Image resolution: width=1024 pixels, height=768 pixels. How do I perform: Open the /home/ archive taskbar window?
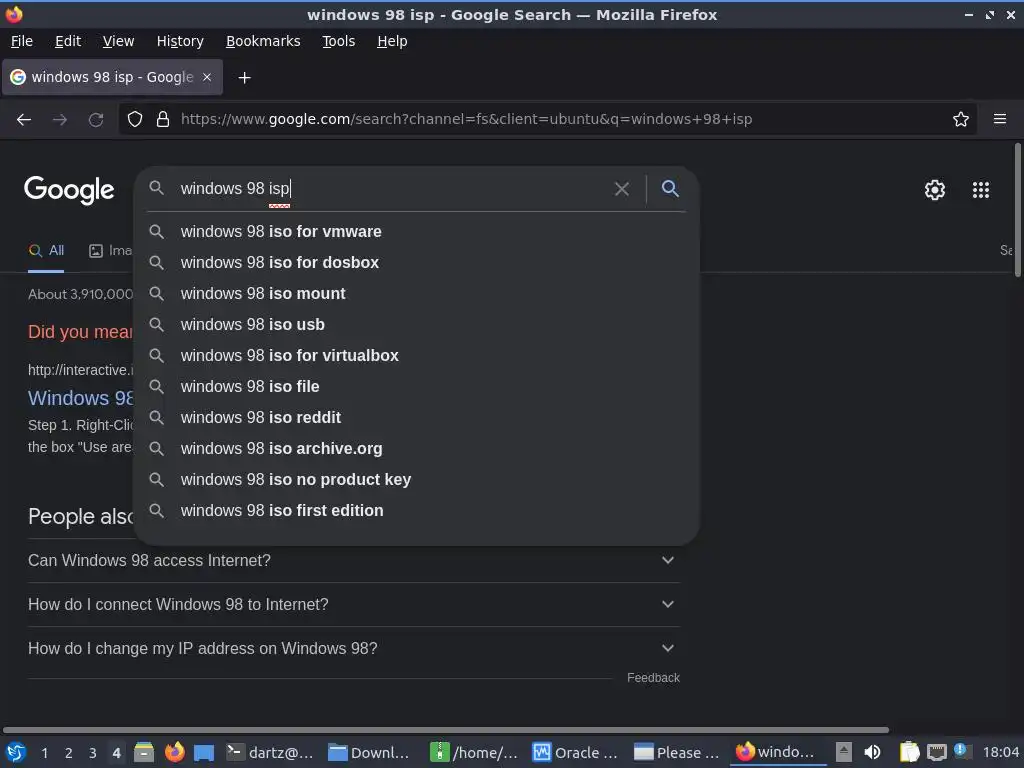point(473,753)
